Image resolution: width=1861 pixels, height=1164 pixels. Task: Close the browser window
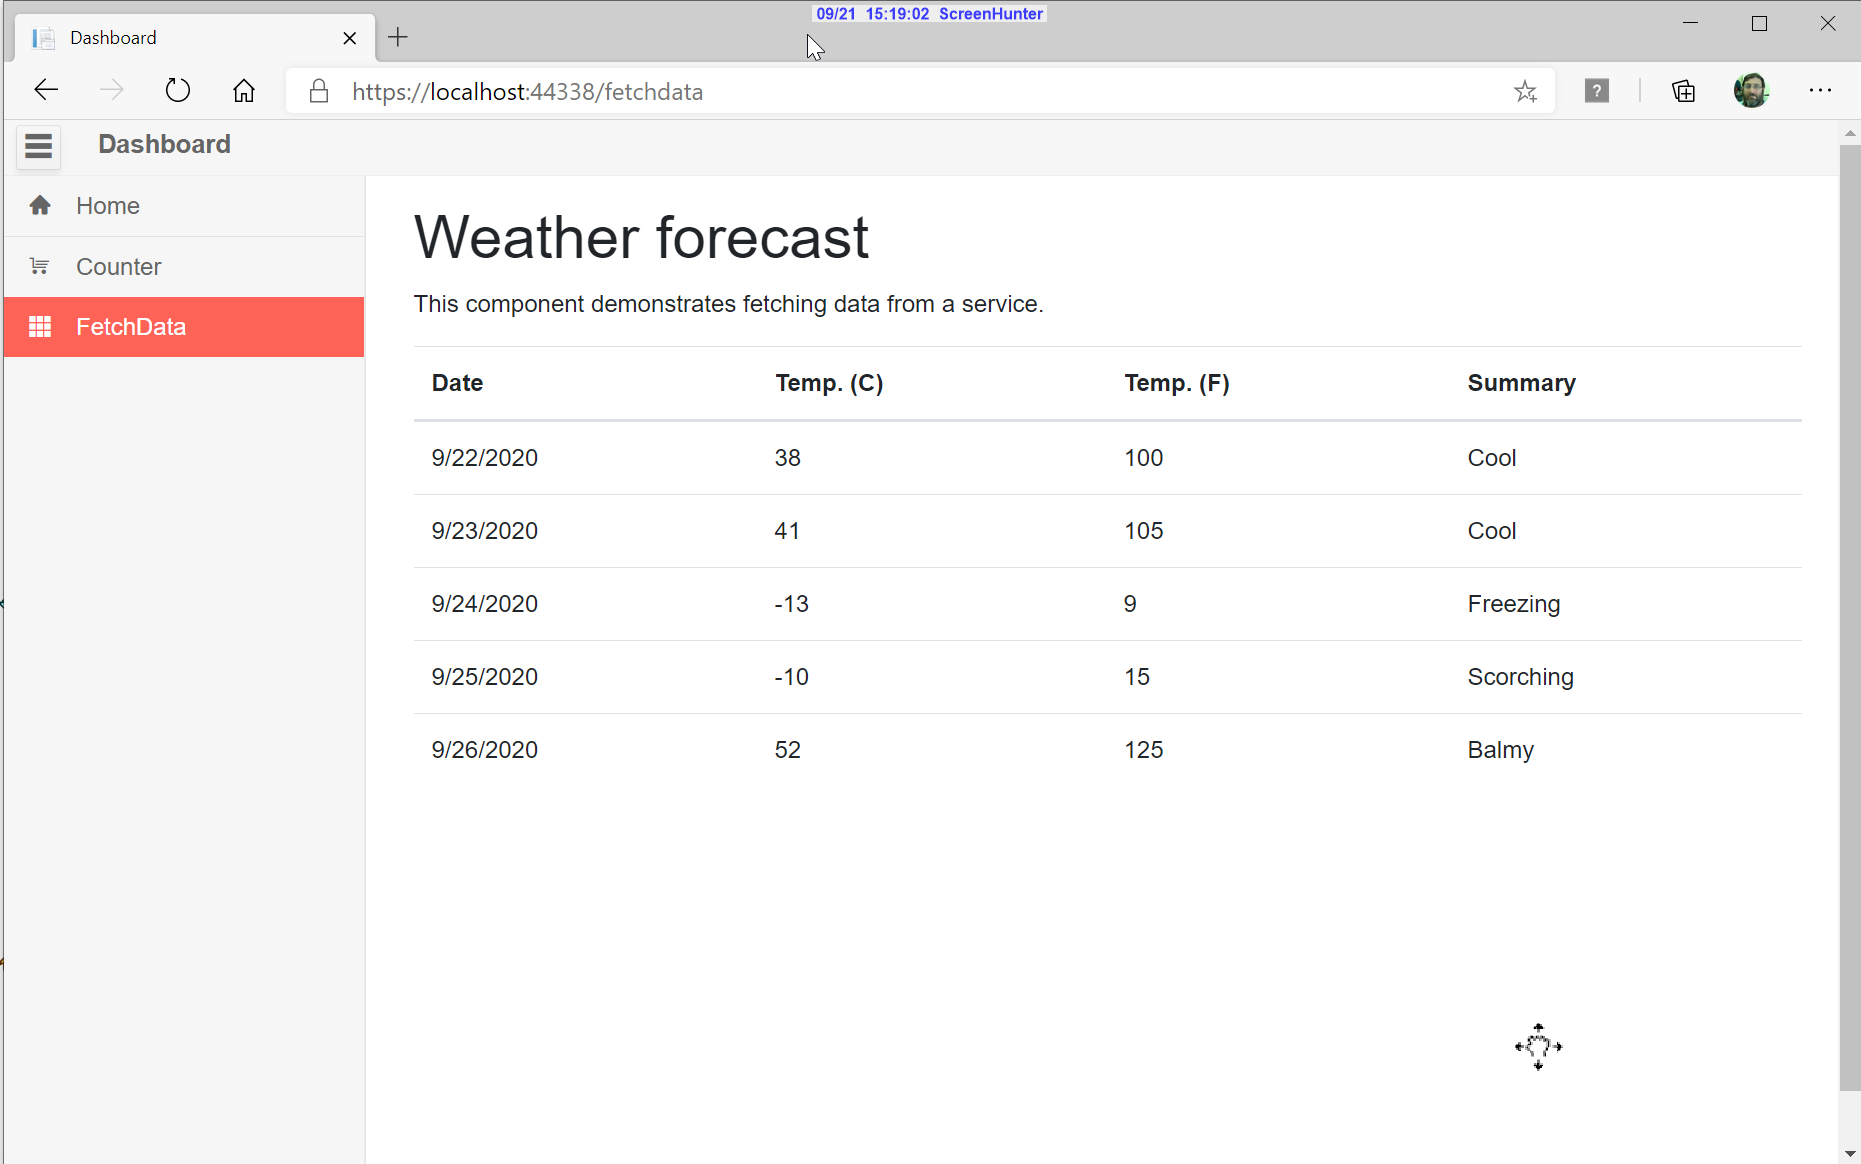click(x=1828, y=23)
